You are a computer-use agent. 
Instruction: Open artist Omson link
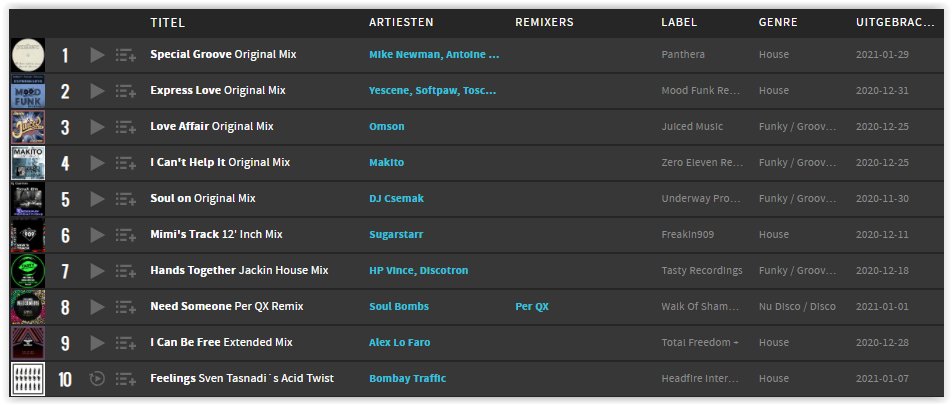pos(387,127)
